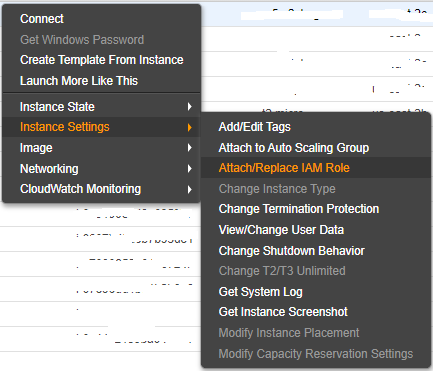Expand the arrow next to Image

[189, 148]
